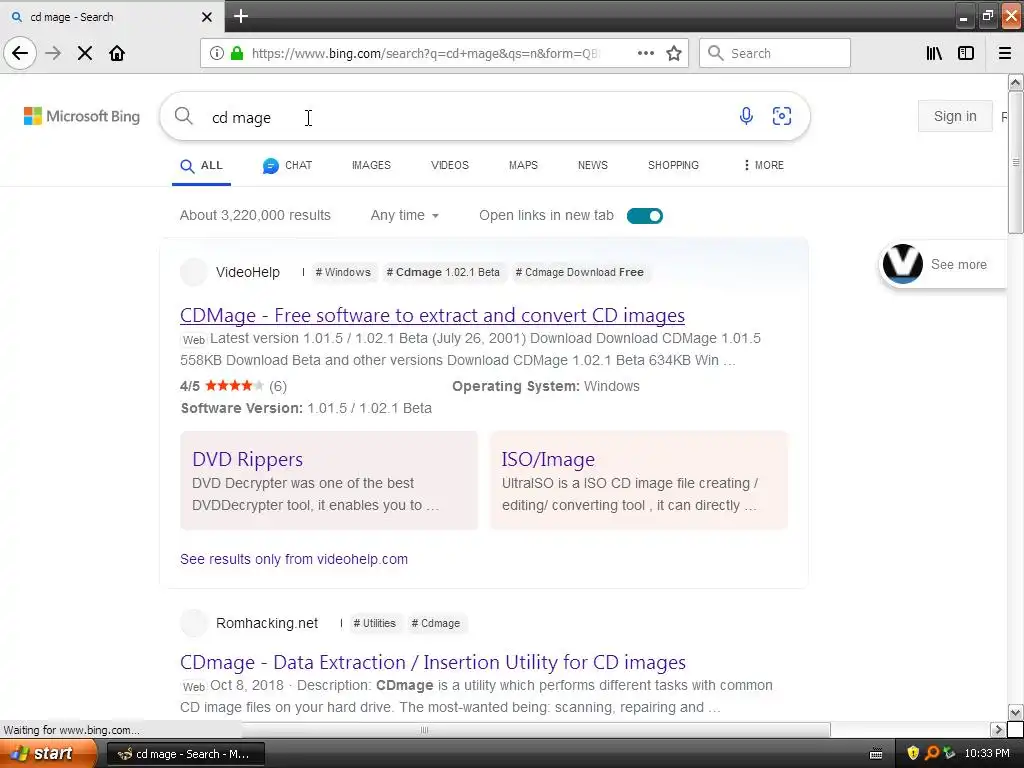Screen dimensions: 1024x768
Task: Click the VideoHelp site name
Action: coord(248,272)
